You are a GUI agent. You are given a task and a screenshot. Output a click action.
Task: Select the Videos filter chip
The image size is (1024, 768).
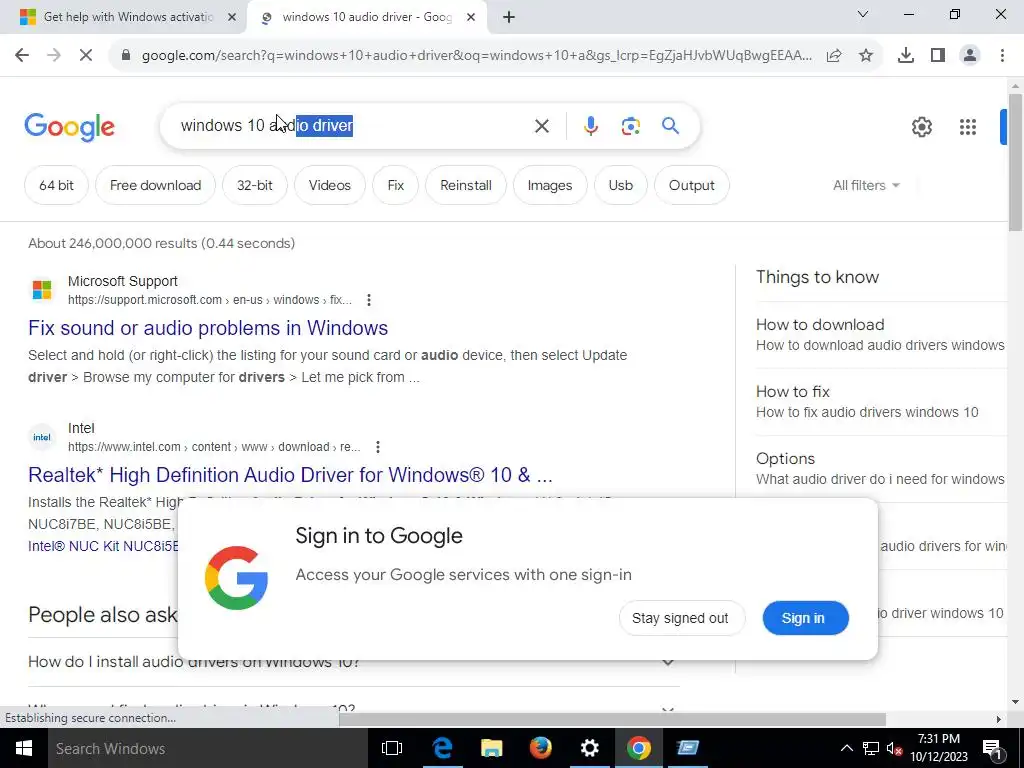tap(330, 185)
